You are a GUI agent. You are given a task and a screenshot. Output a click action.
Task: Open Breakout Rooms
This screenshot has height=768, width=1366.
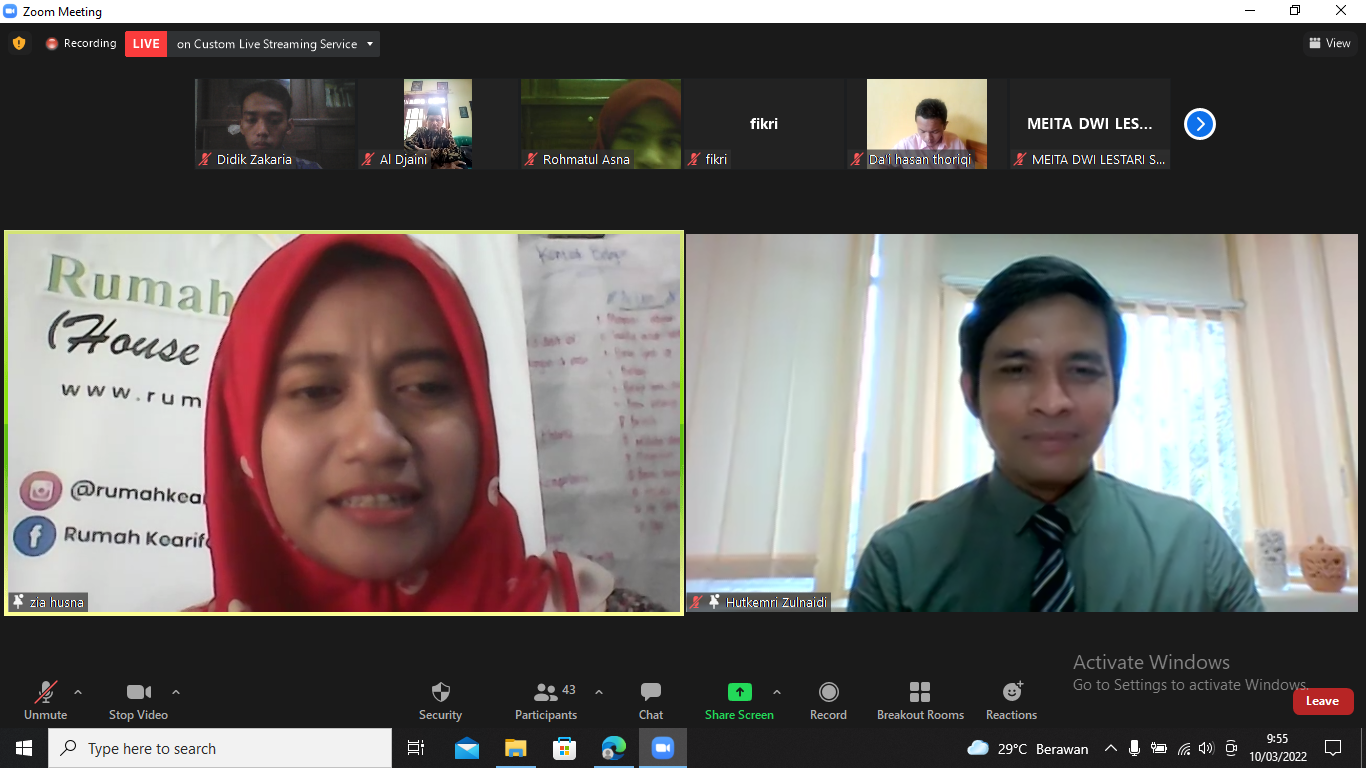pos(920,700)
